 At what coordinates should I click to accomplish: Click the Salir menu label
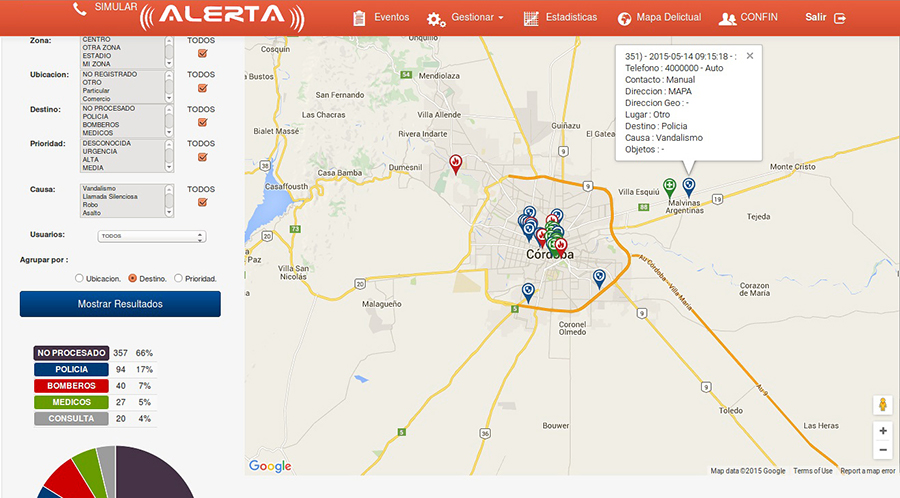pos(815,17)
